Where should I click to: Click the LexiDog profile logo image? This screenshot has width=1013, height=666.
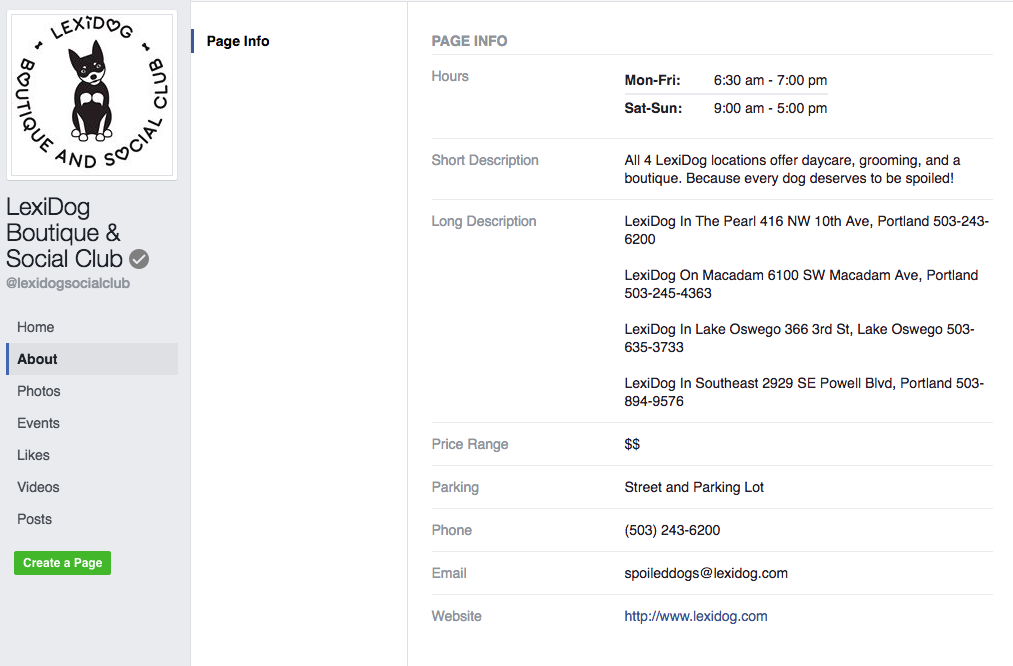coord(92,95)
